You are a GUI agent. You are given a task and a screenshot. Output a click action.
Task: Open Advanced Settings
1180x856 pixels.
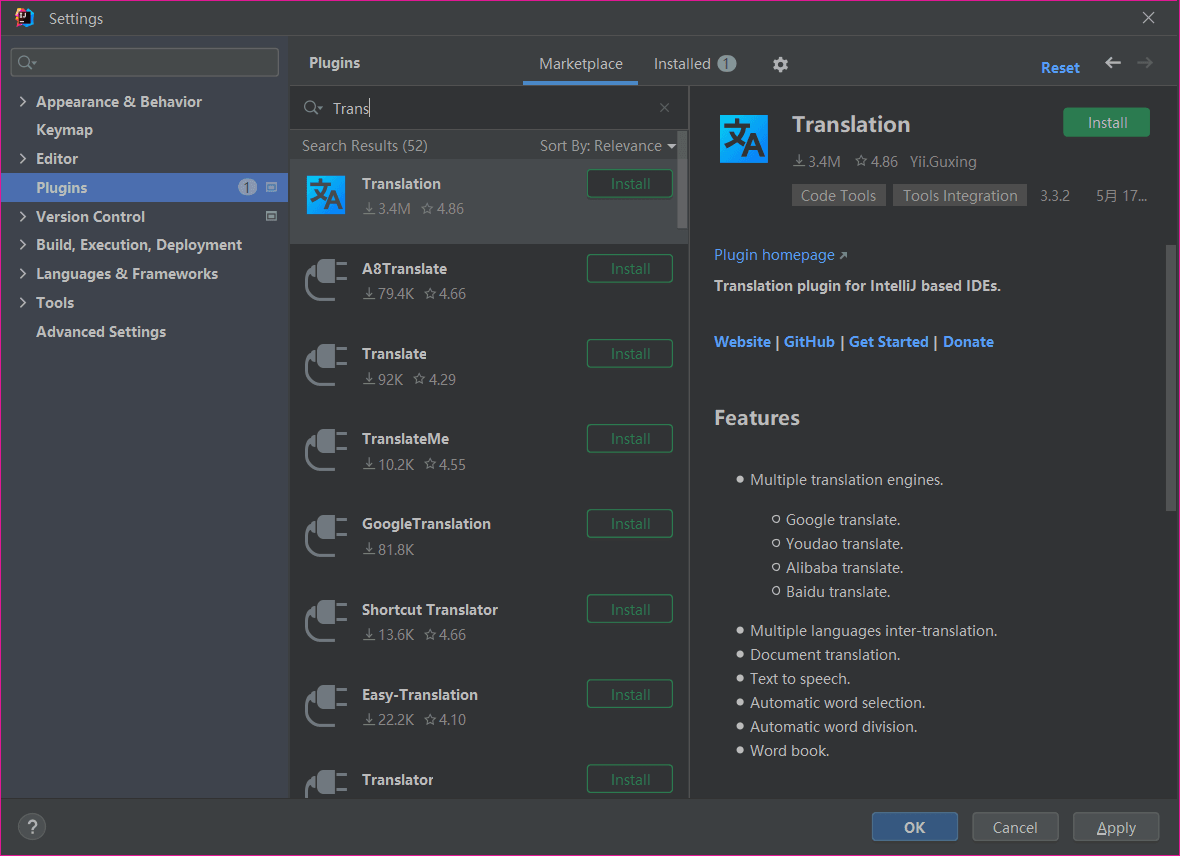coord(101,332)
